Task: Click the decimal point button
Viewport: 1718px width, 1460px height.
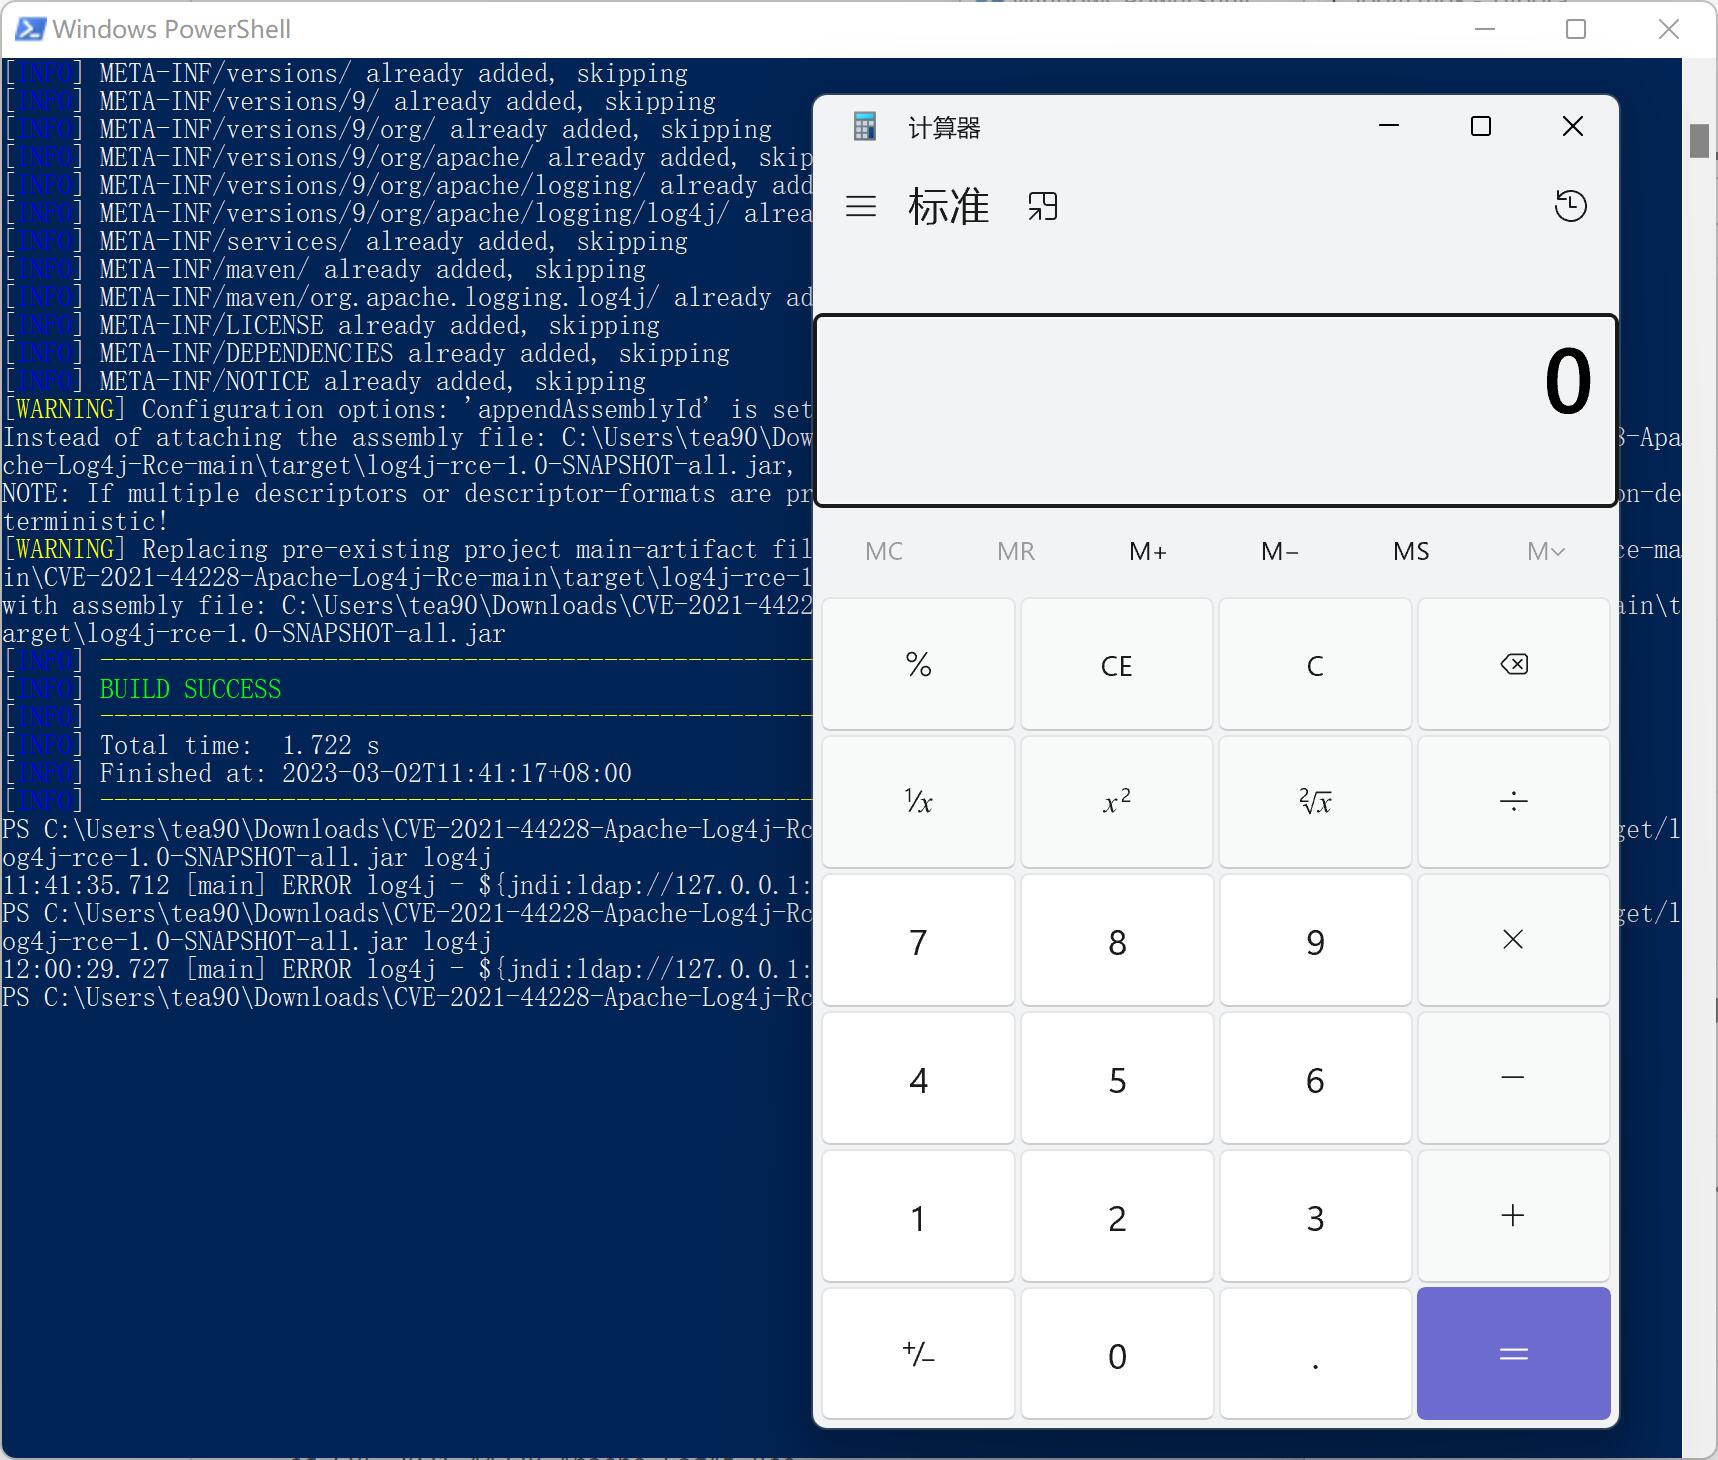Action: click(x=1315, y=1354)
